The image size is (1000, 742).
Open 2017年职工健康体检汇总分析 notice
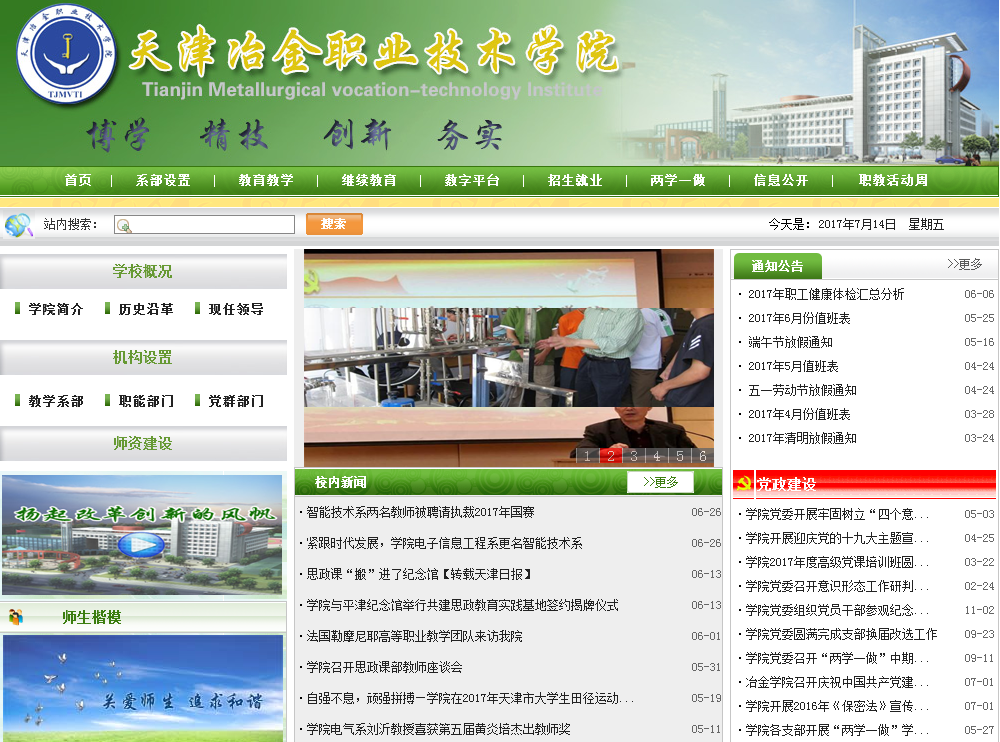826,294
